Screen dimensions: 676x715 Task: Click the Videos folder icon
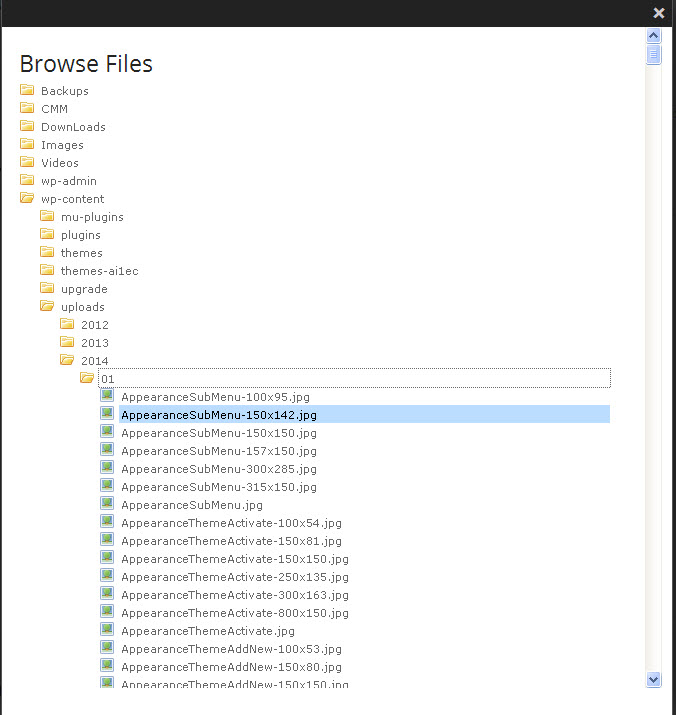[27, 162]
